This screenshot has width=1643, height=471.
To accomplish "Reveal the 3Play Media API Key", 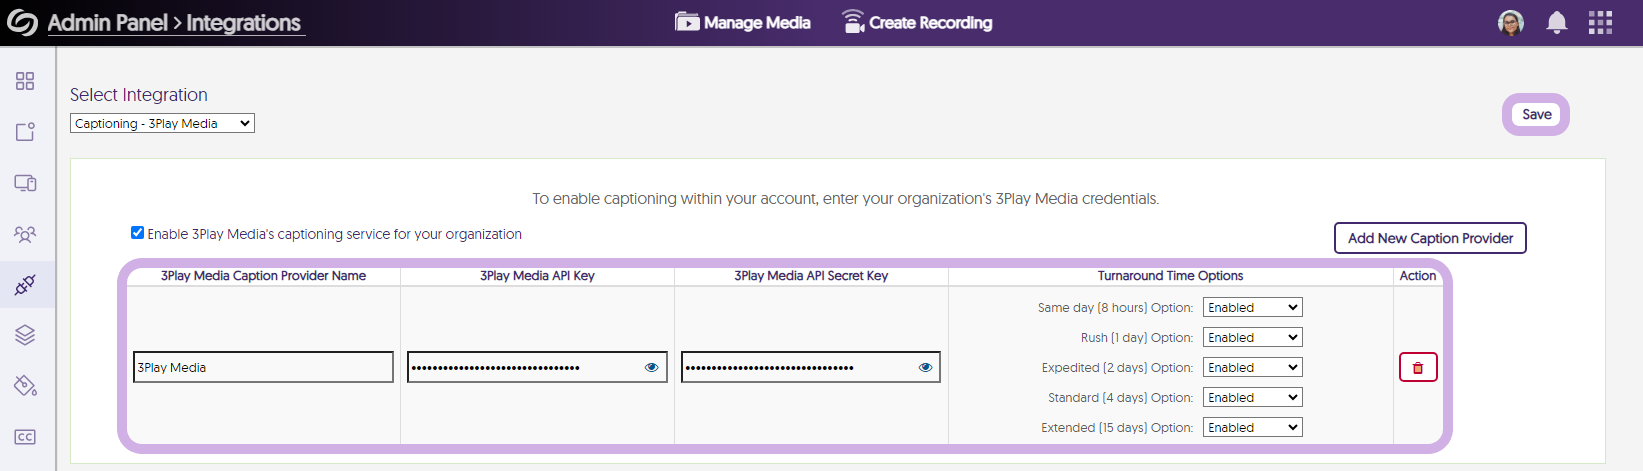I will [651, 367].
